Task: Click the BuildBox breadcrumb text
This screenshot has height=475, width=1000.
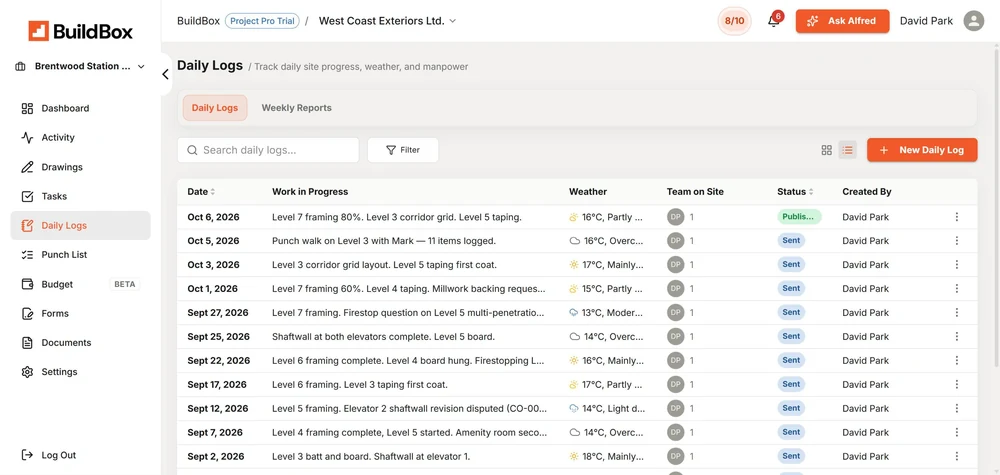Action: tap(198, 21)
